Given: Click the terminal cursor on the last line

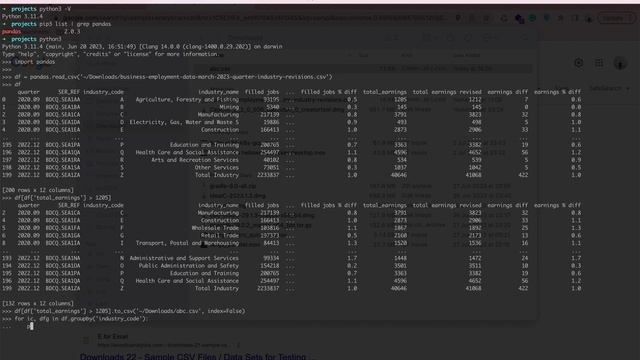Looking at the screenshot, I should (x=31, y=326).
